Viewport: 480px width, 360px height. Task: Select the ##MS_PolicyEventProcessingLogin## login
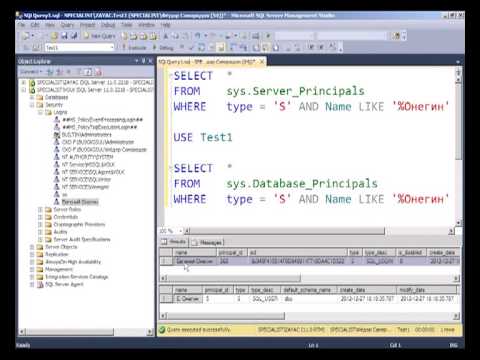[x=102, y=120]
